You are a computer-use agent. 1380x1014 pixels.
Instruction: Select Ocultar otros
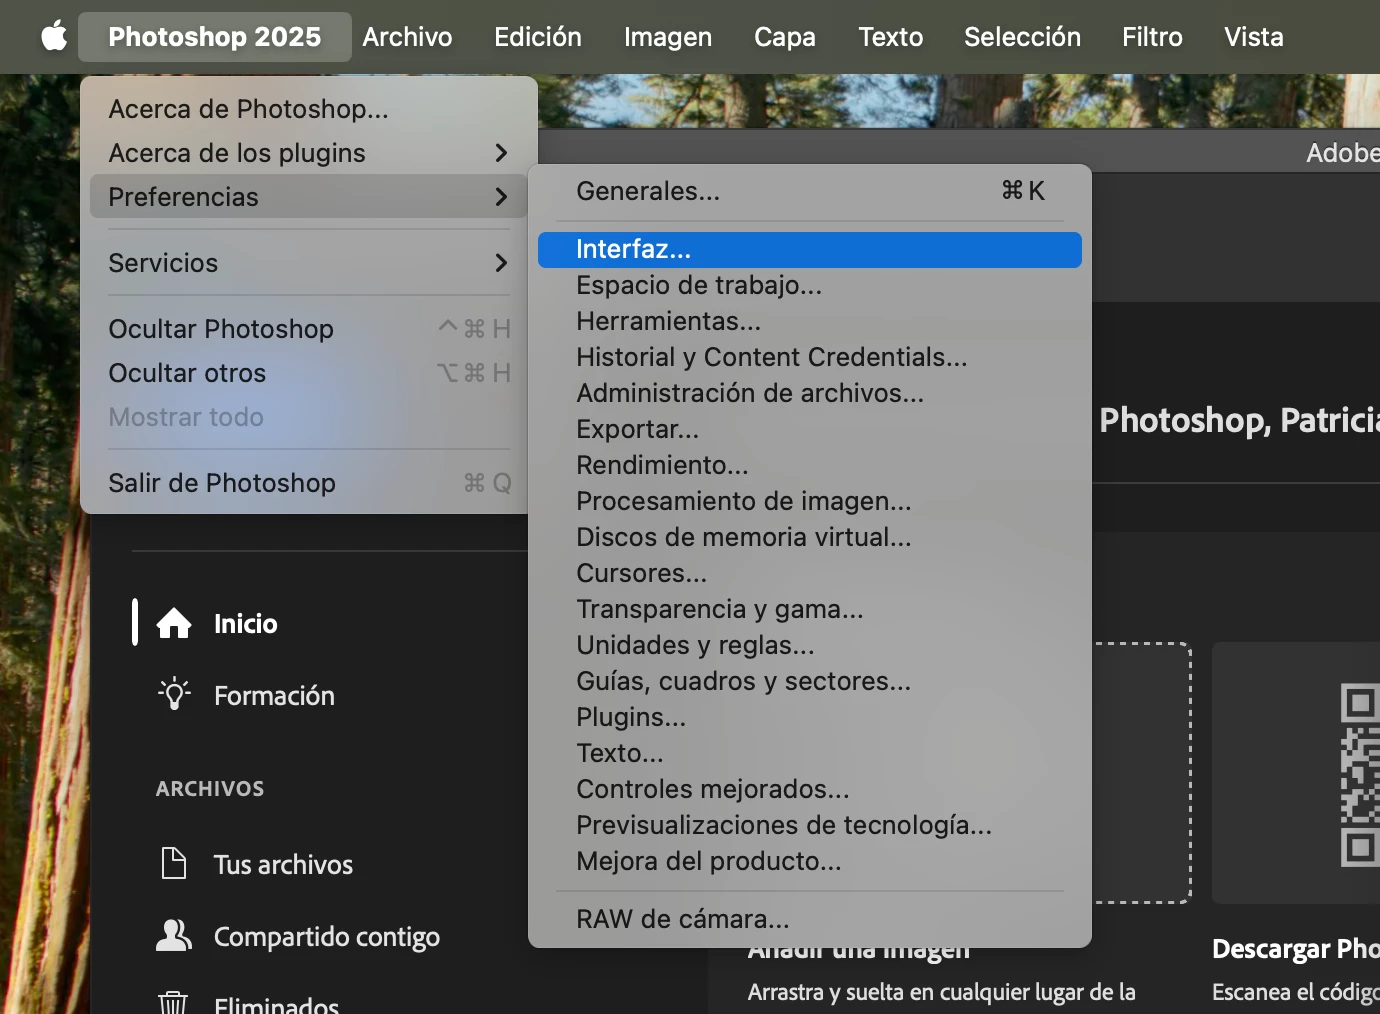pos(309,373)
